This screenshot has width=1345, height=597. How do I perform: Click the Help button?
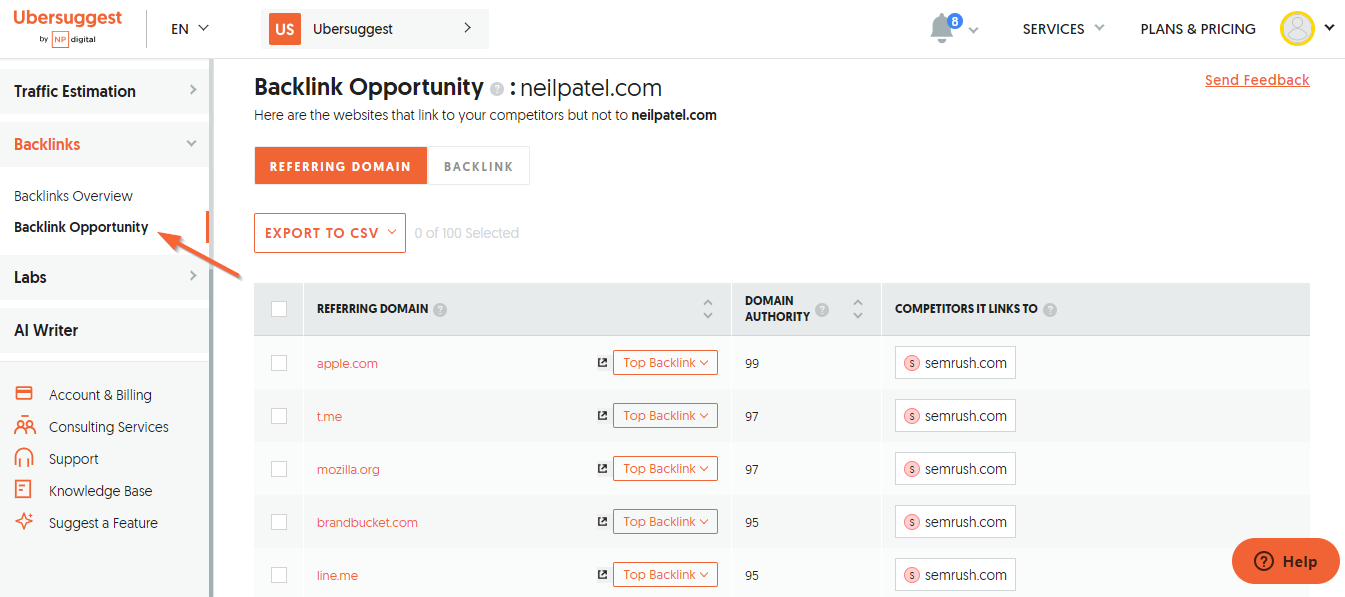1285,561
